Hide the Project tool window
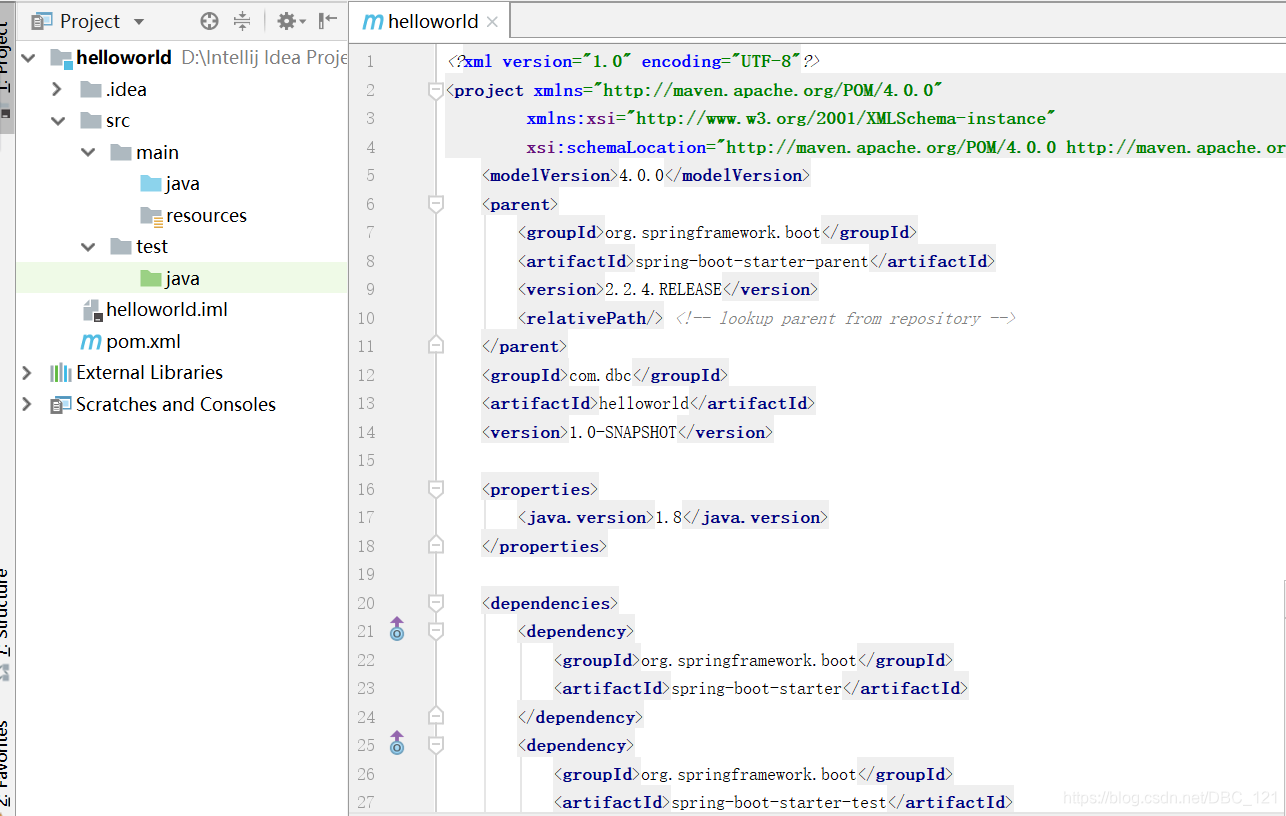 (328, 21)
